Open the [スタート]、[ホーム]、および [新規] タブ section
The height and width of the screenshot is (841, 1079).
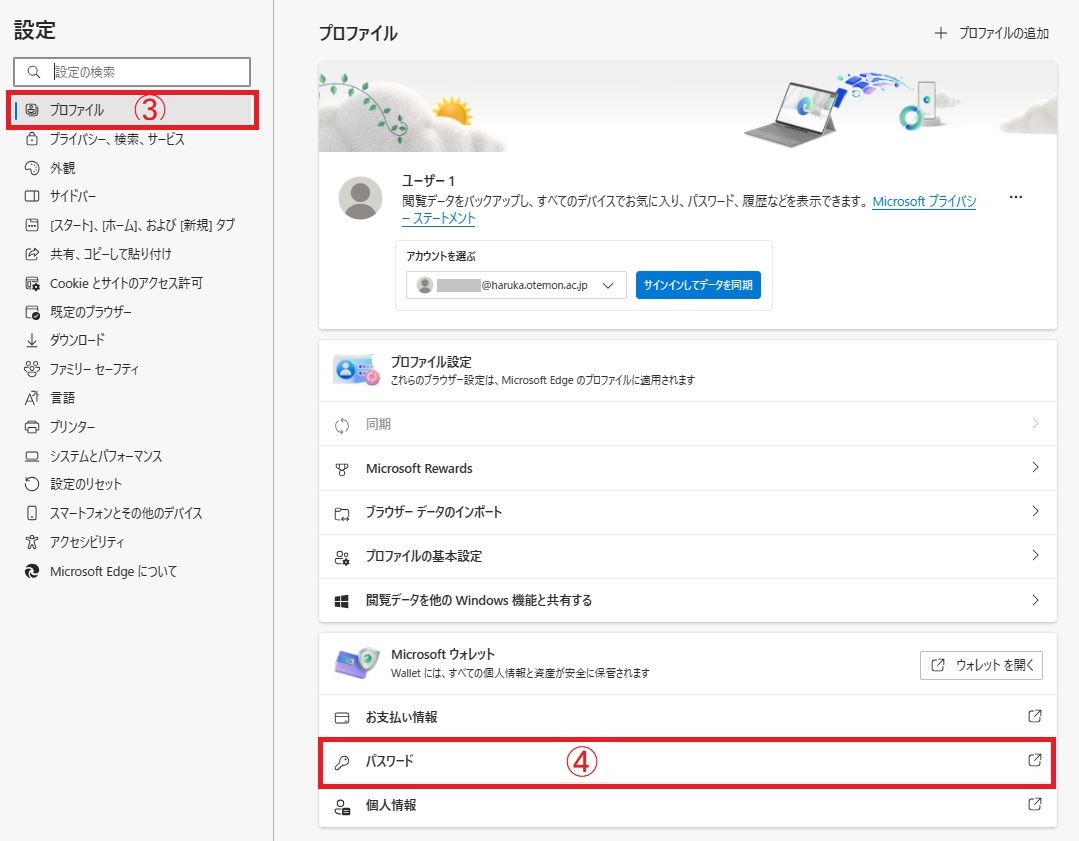coord(142,225)
